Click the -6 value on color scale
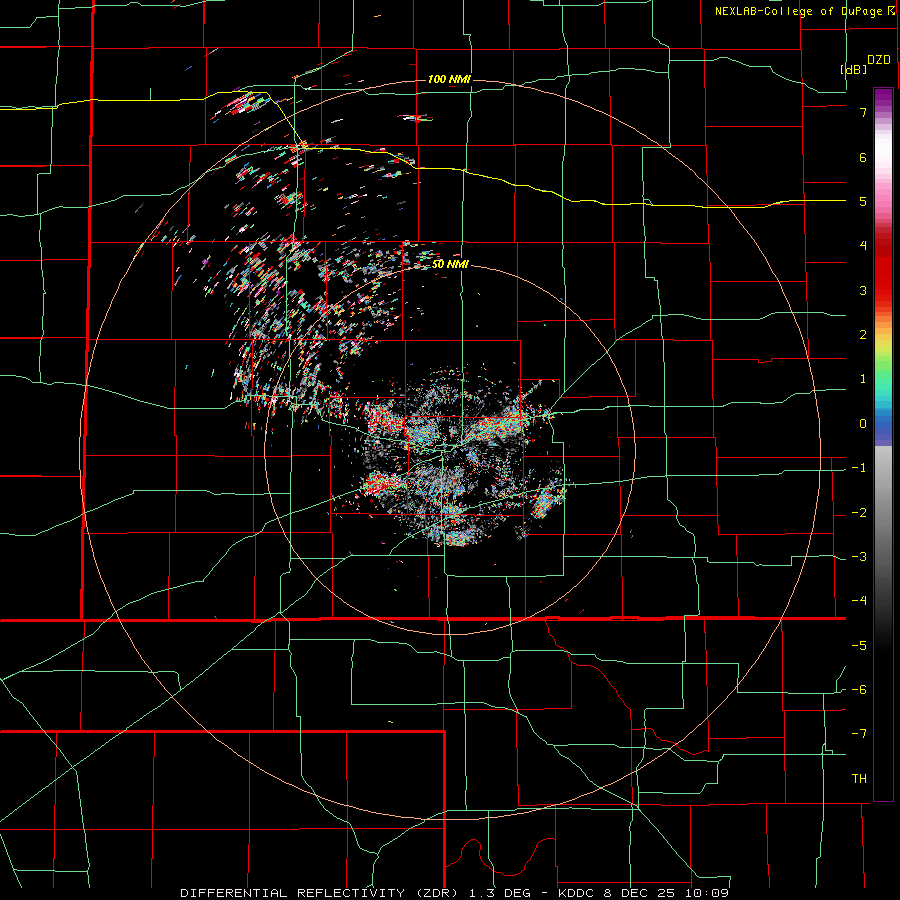 point(859,690)
